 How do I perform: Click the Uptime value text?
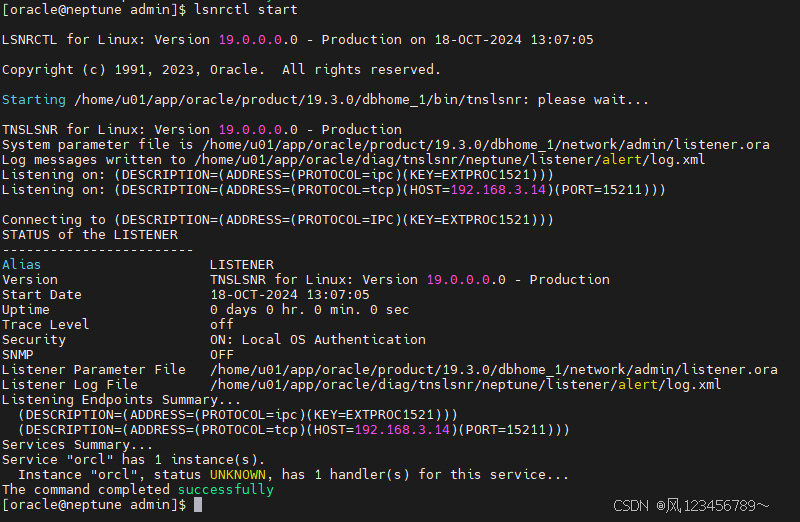point(309,310)
